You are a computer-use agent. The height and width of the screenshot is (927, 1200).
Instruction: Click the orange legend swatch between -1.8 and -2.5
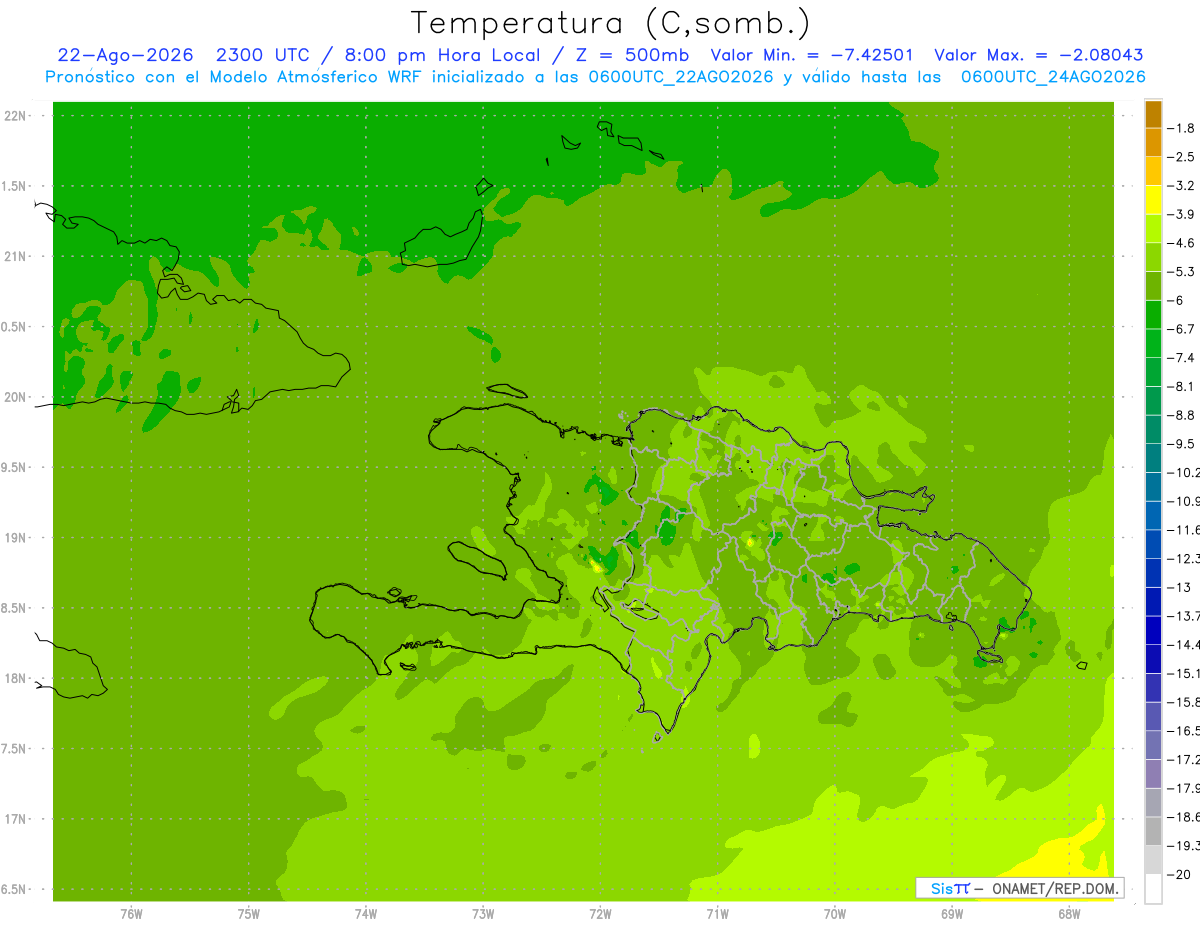point(1153,142)
